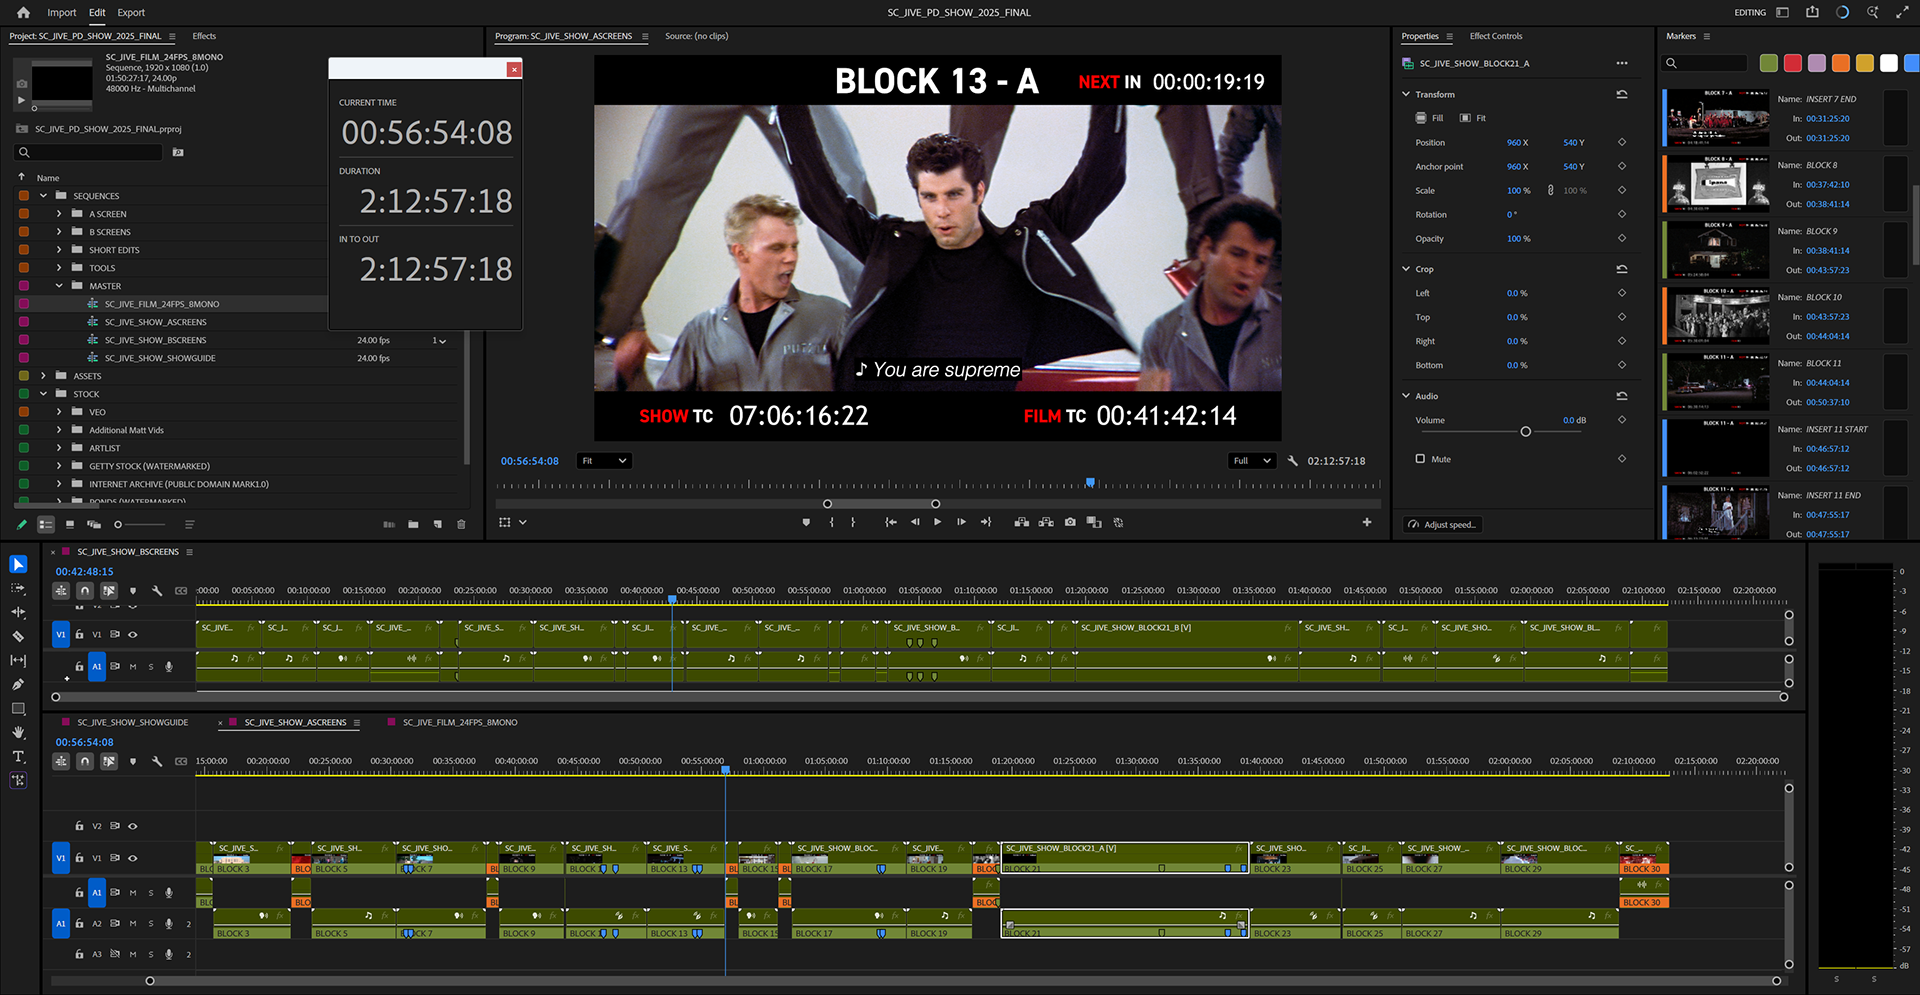Viewport: 1920px width, 995px height.
Task: Open the Program Monitor button editor plus
Action: [x=1367, y=522]
